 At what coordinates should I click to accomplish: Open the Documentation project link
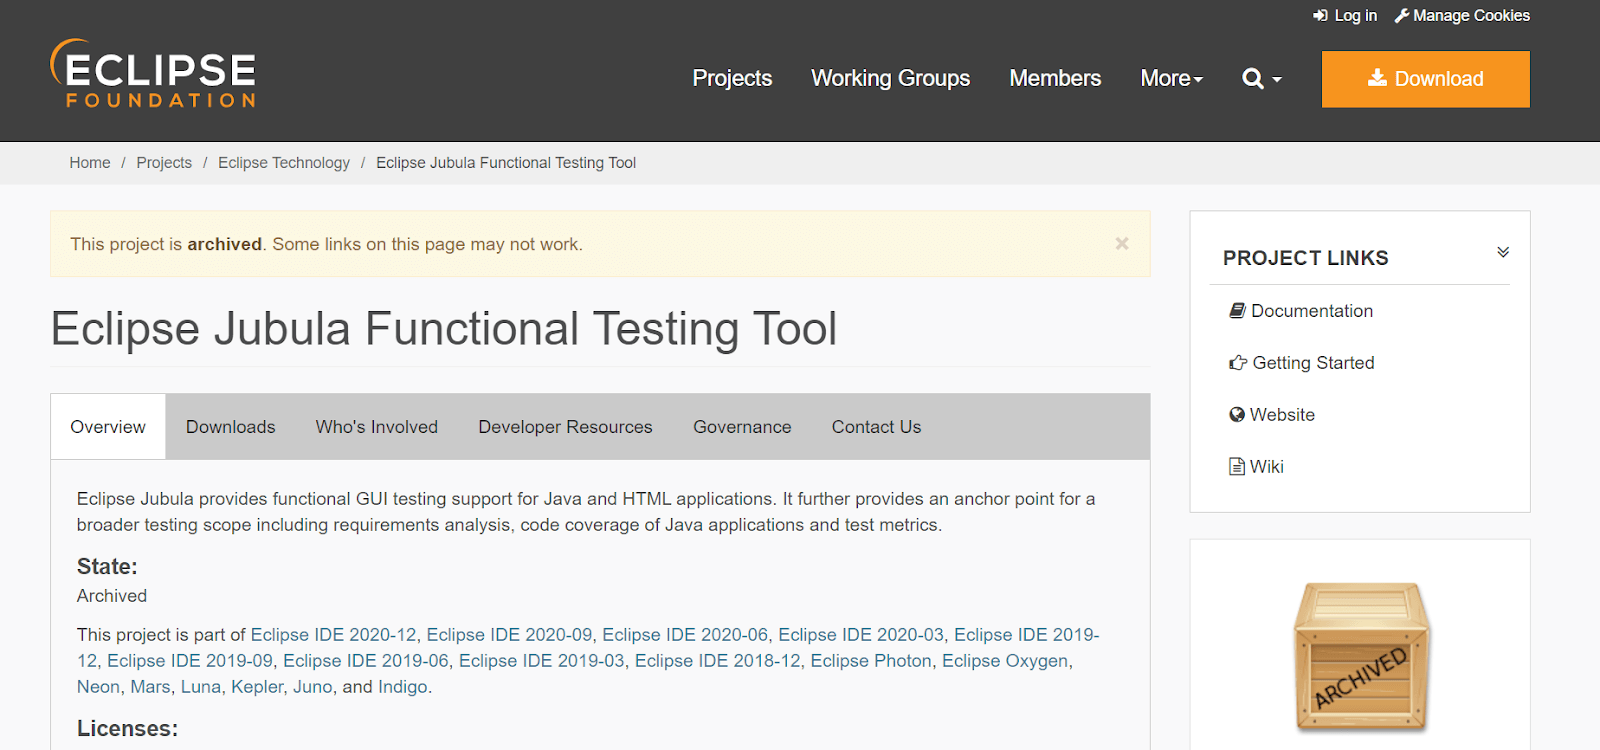click(1301, 311)
